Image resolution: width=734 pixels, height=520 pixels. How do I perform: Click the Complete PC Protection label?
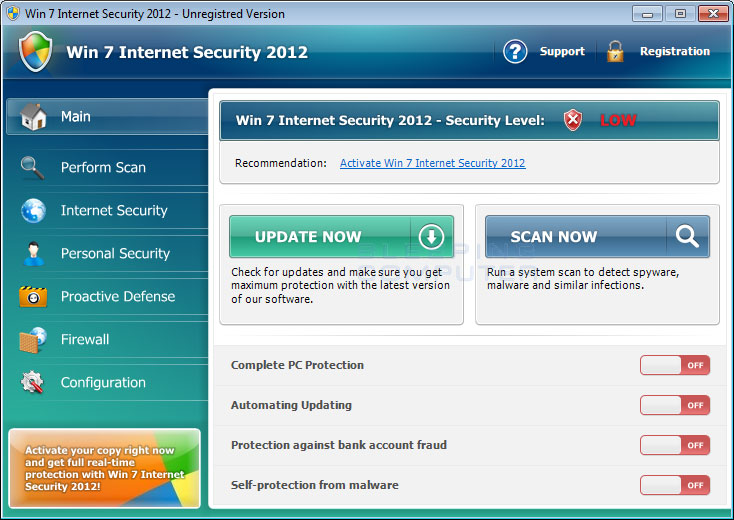point(297,365)
